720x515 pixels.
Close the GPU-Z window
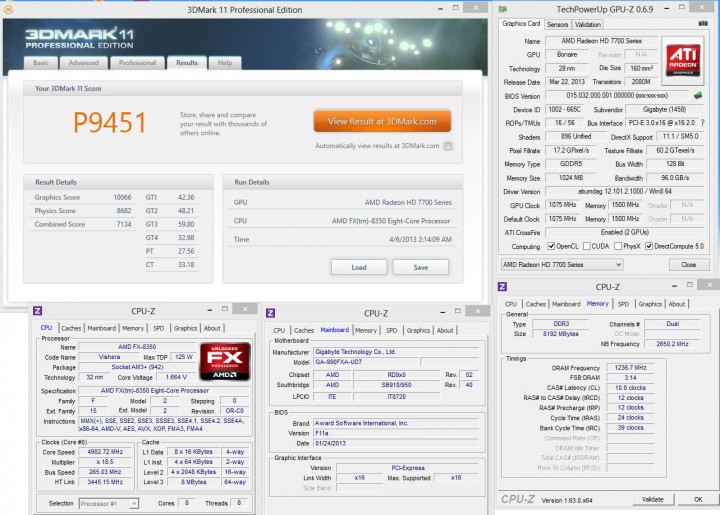point(703,7)
